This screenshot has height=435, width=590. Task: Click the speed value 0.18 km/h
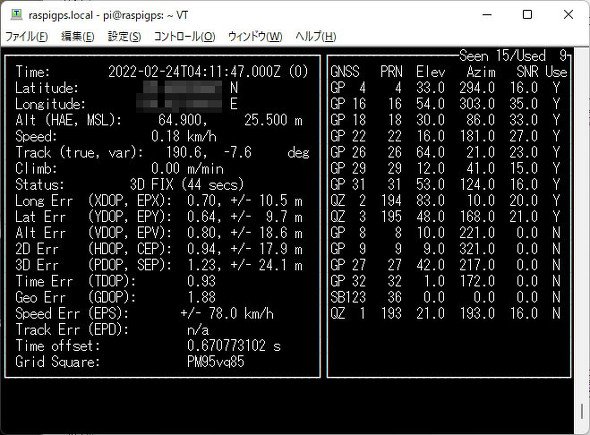[184, 136]
